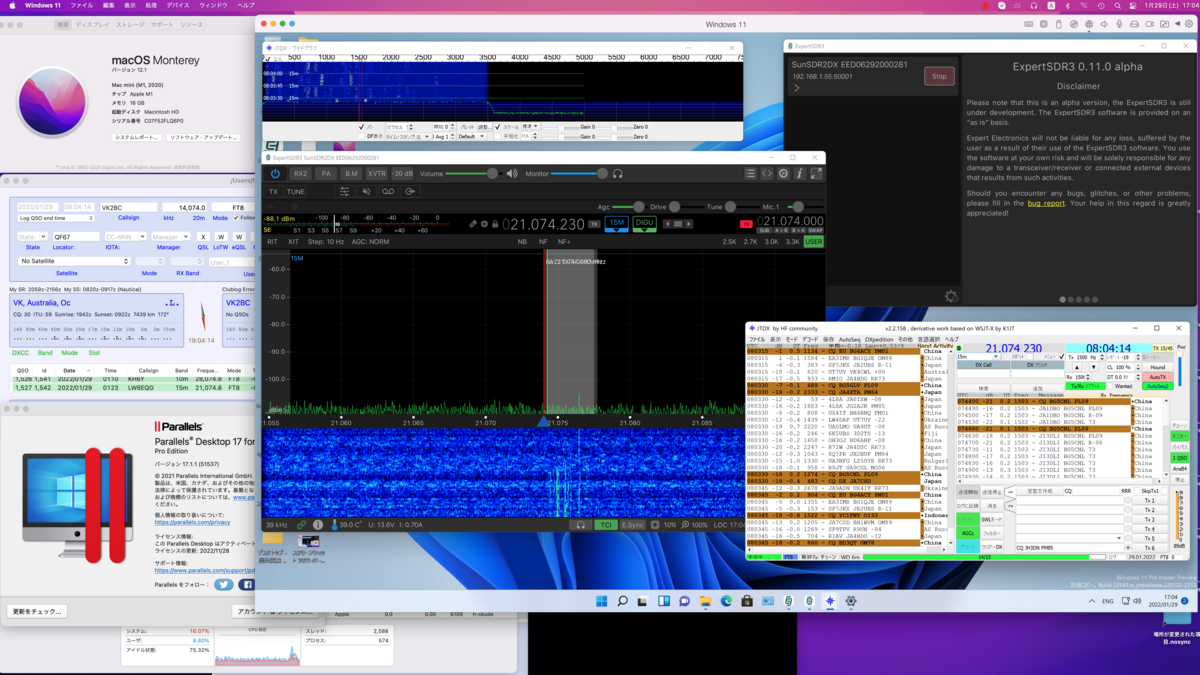Click the QF67 locator input field
Viewport: 1200px width, 675px height.
(x=74, y=237)
